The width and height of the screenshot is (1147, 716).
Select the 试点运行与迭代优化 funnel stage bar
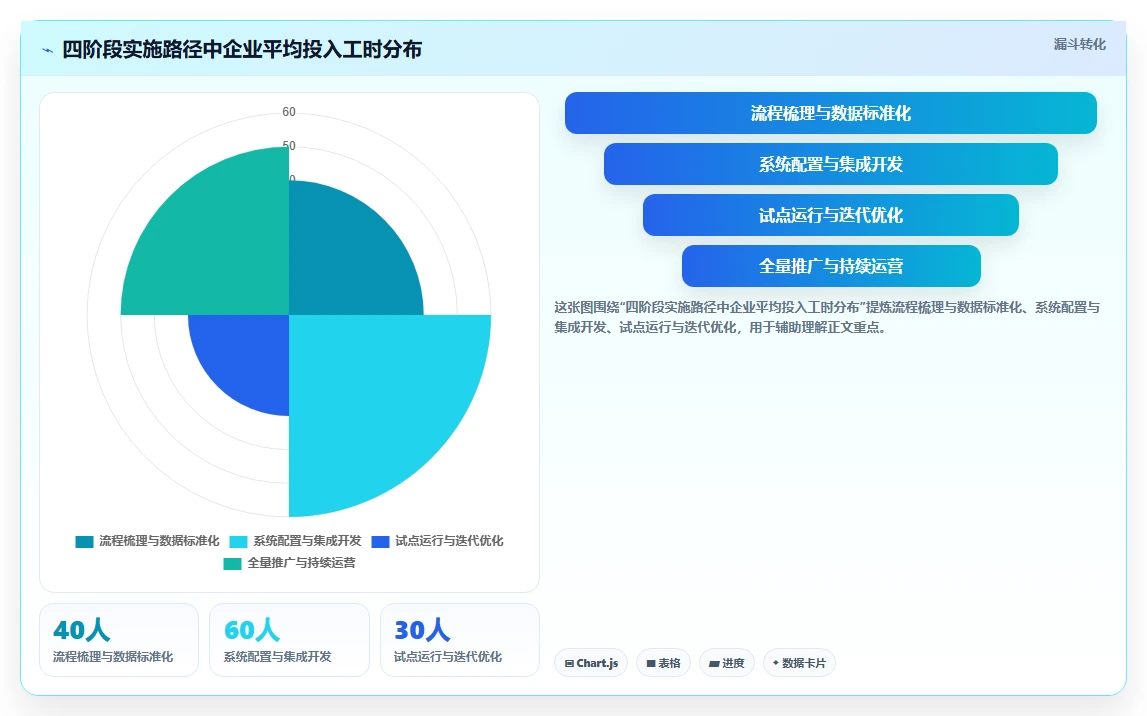(x=830, y=215)
